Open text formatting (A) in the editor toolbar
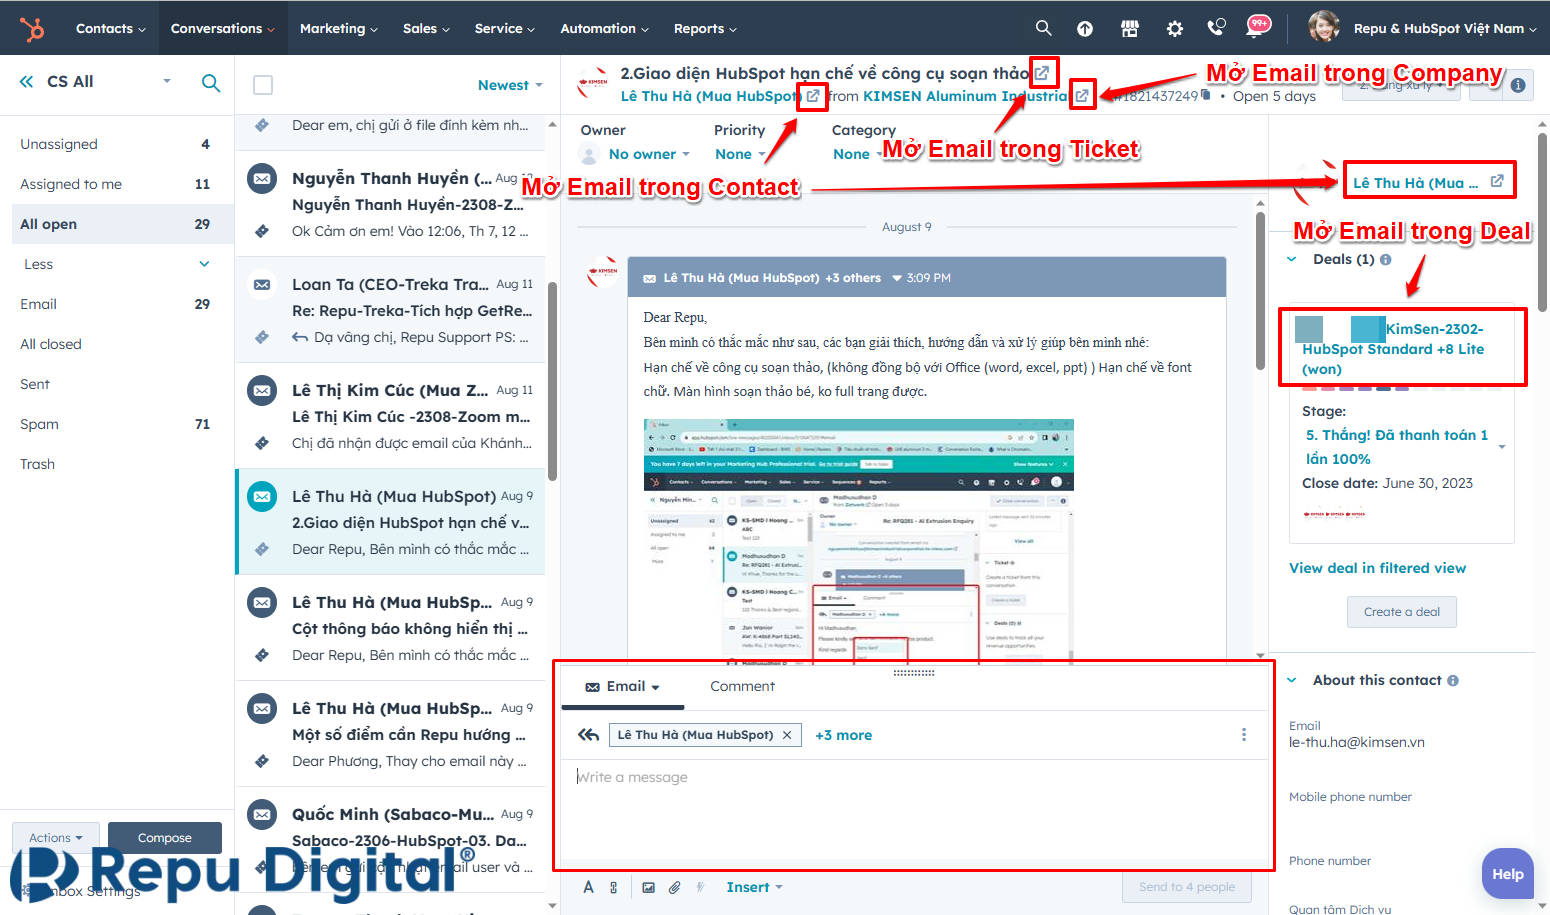The height and width of the screenshot is (915, 1550). 589,887
